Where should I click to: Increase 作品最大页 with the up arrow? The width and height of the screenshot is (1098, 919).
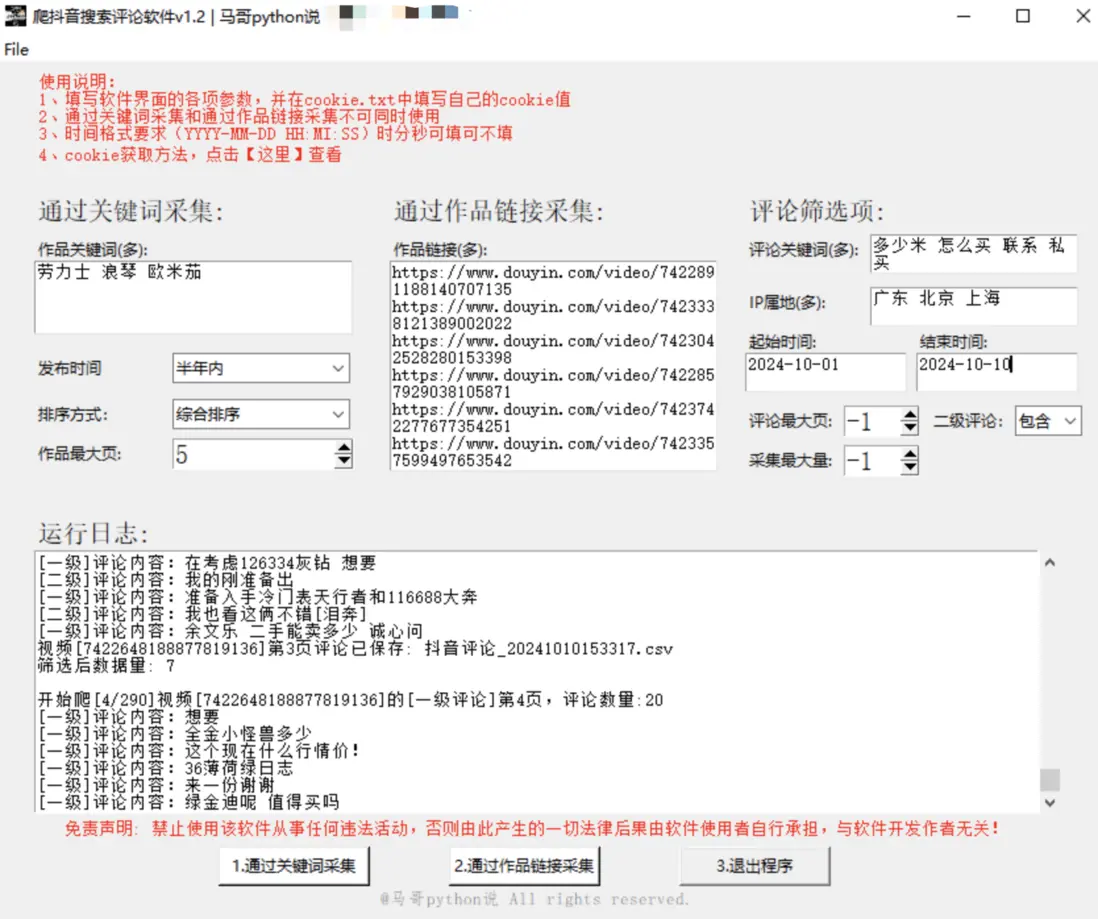click(x=343, y=448)
